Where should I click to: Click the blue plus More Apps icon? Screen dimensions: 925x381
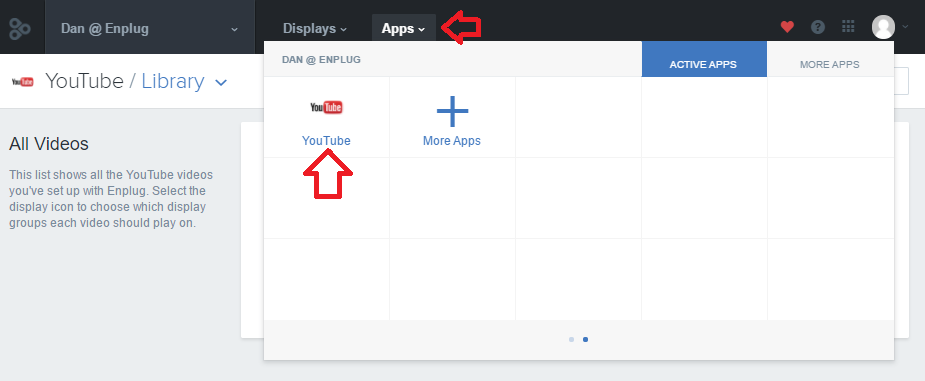click(x=452, y=110)
